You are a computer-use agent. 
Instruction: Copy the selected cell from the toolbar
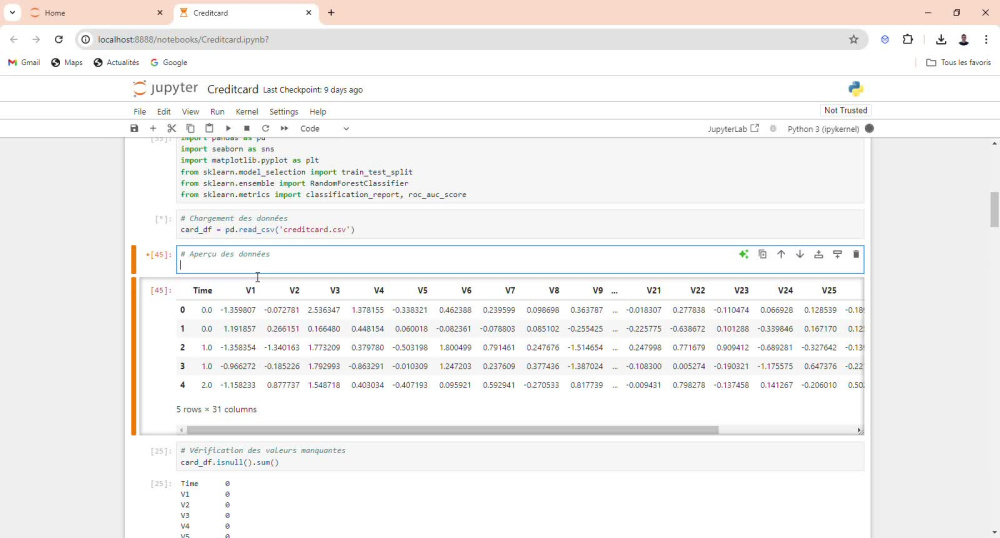tap(190, 129)
